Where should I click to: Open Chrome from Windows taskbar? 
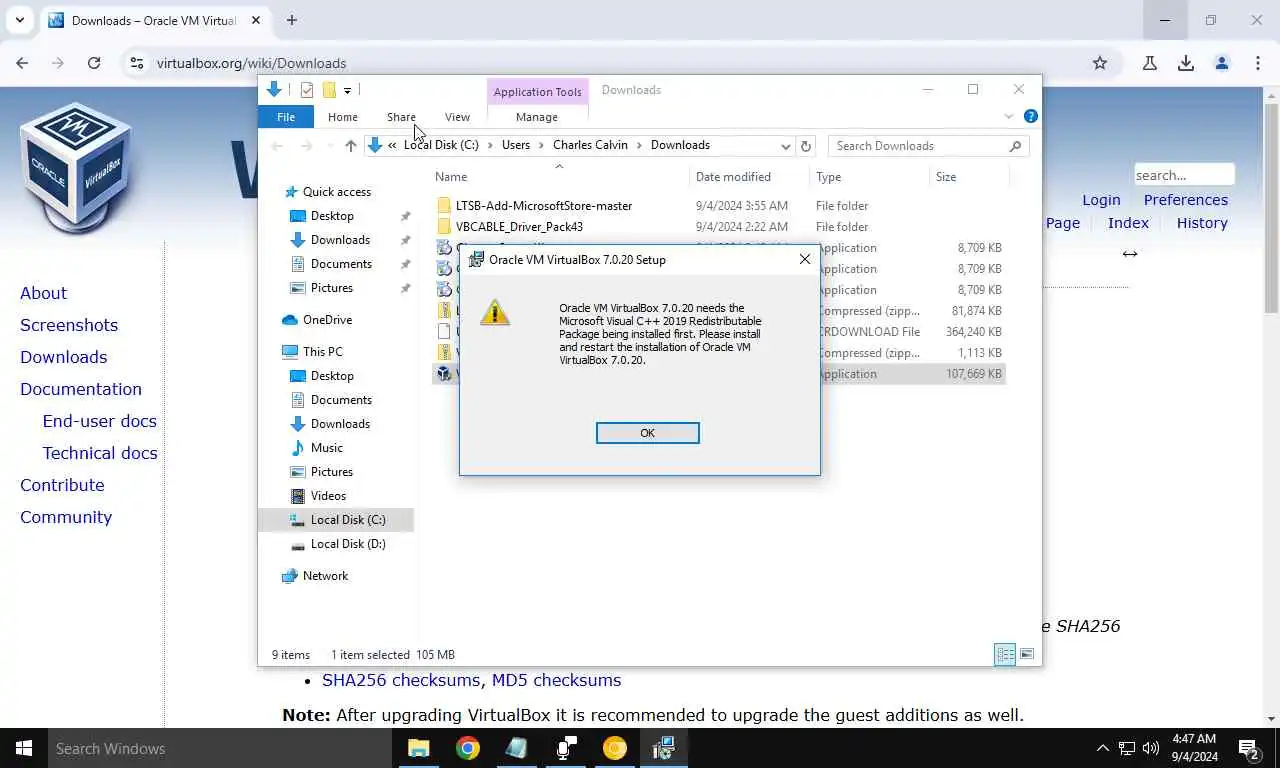tap(468, 748)
